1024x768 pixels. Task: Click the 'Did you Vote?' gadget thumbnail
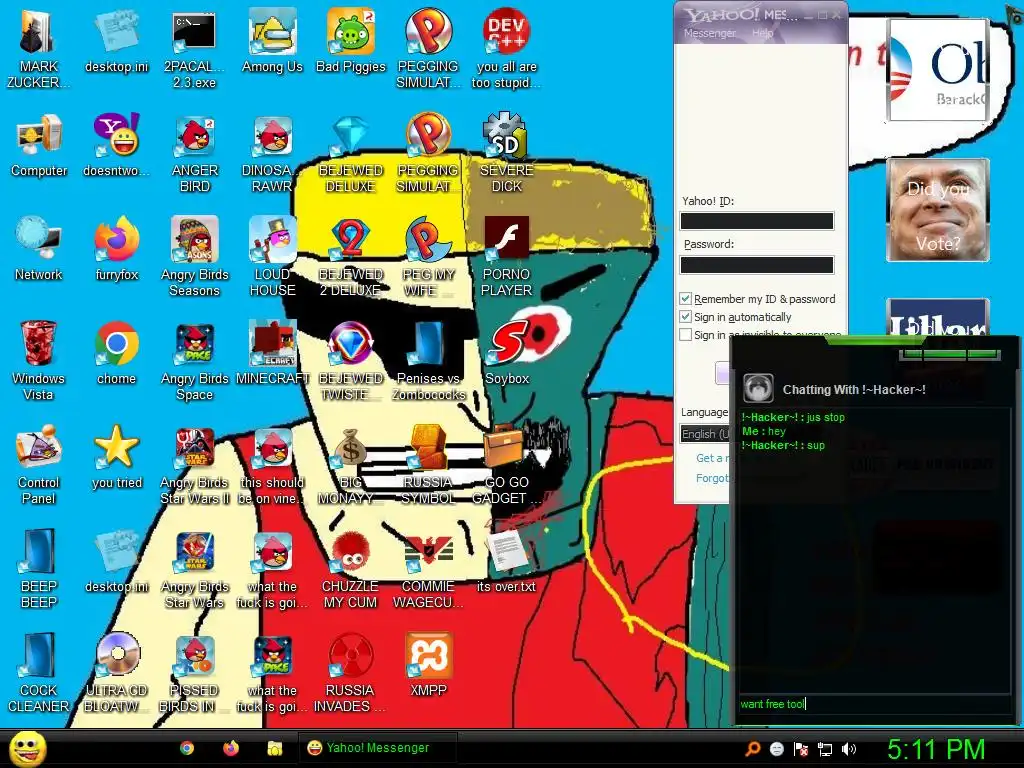[937, 210]
